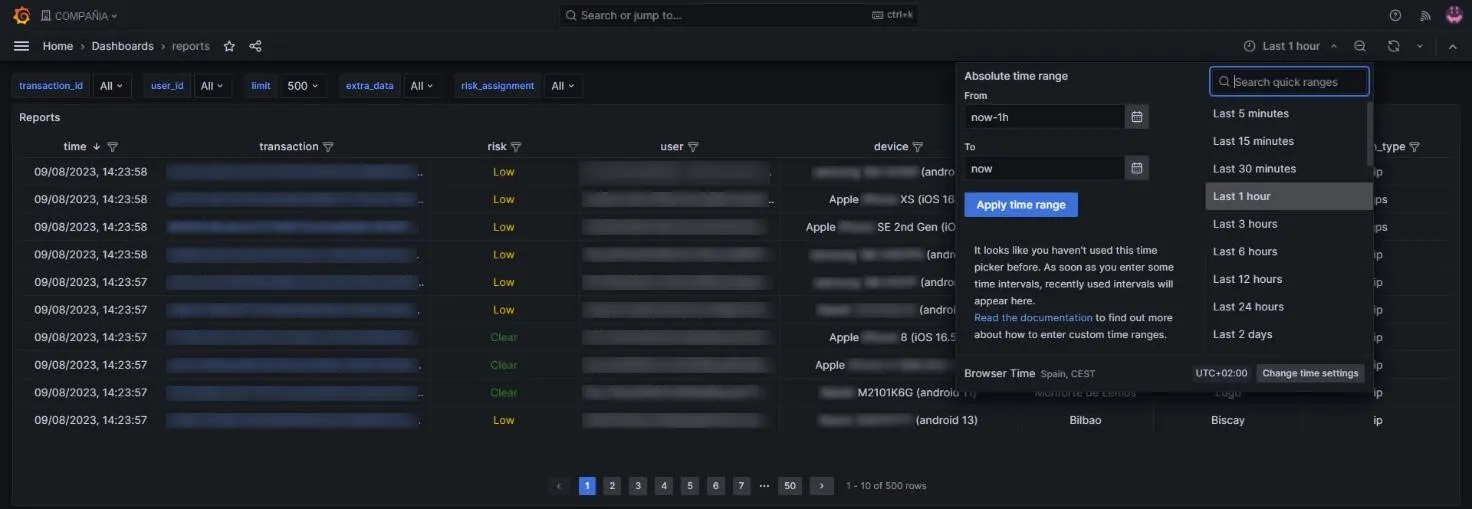Refresh the dashboard
Viewport: 1472px width, 509px height.
1393,46
